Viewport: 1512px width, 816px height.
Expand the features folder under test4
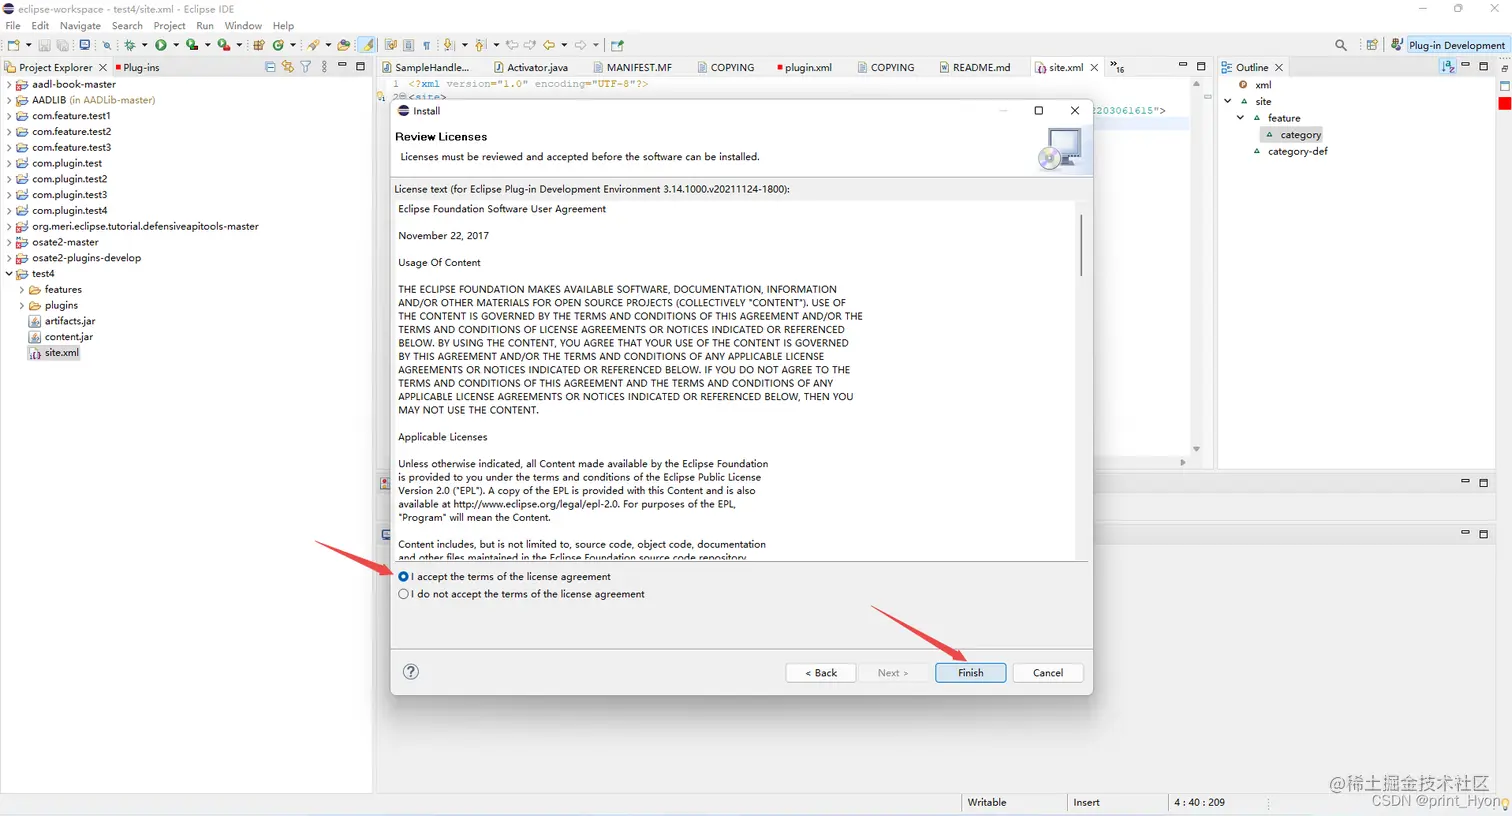coord(22,290)
